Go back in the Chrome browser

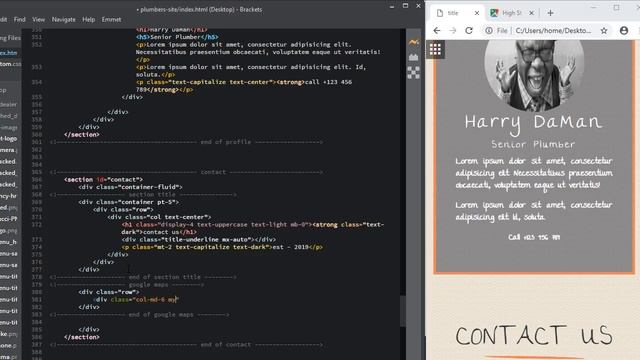point(437,31)
